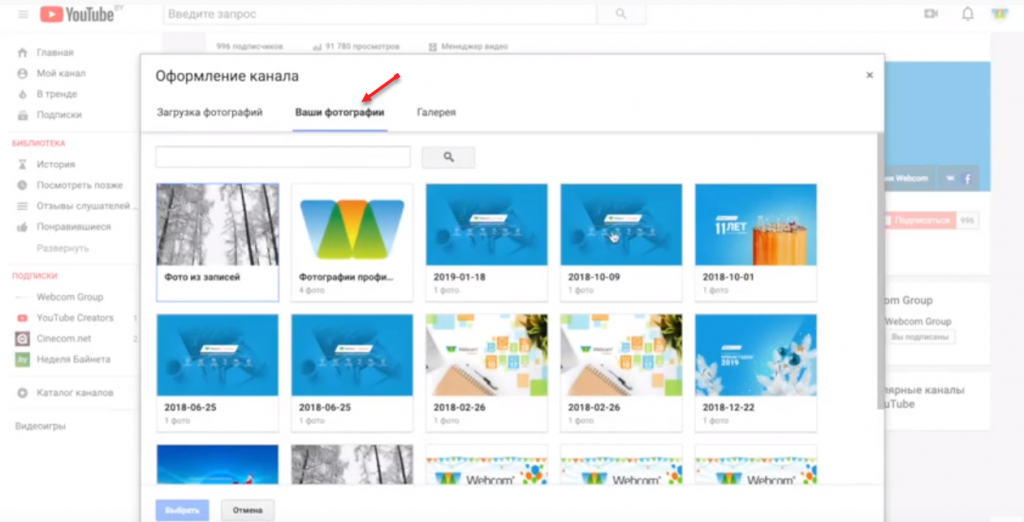The image size is (1024, 522).
Task: Open История in the library section
Action: coord(56,164)
